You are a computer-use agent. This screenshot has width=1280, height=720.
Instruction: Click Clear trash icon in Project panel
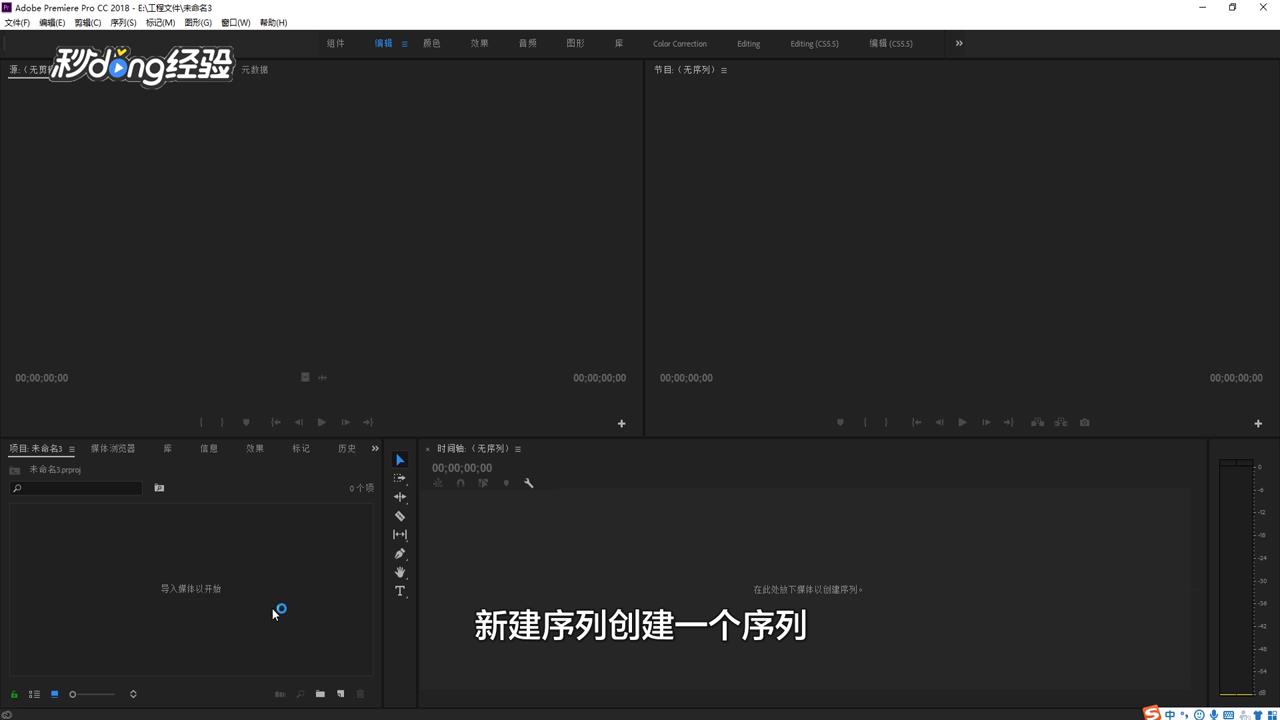(361, 694)
